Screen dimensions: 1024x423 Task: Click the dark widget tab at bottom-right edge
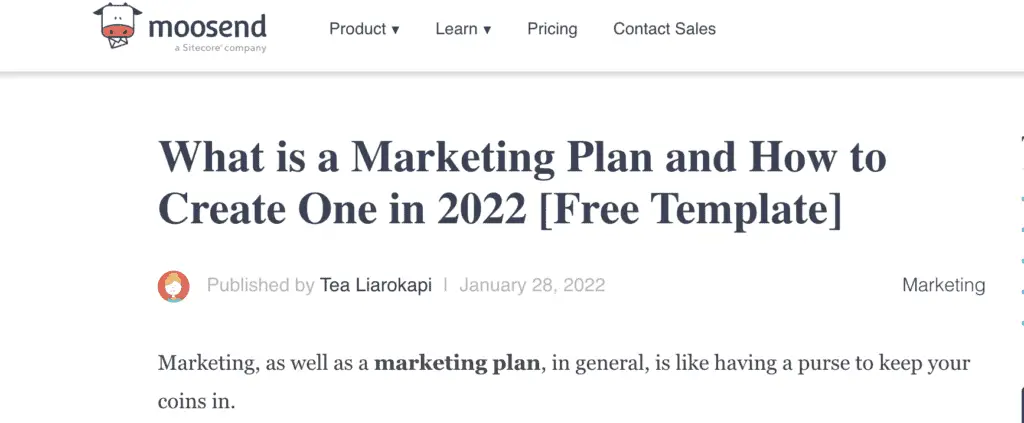click(x=1021, y=405)
